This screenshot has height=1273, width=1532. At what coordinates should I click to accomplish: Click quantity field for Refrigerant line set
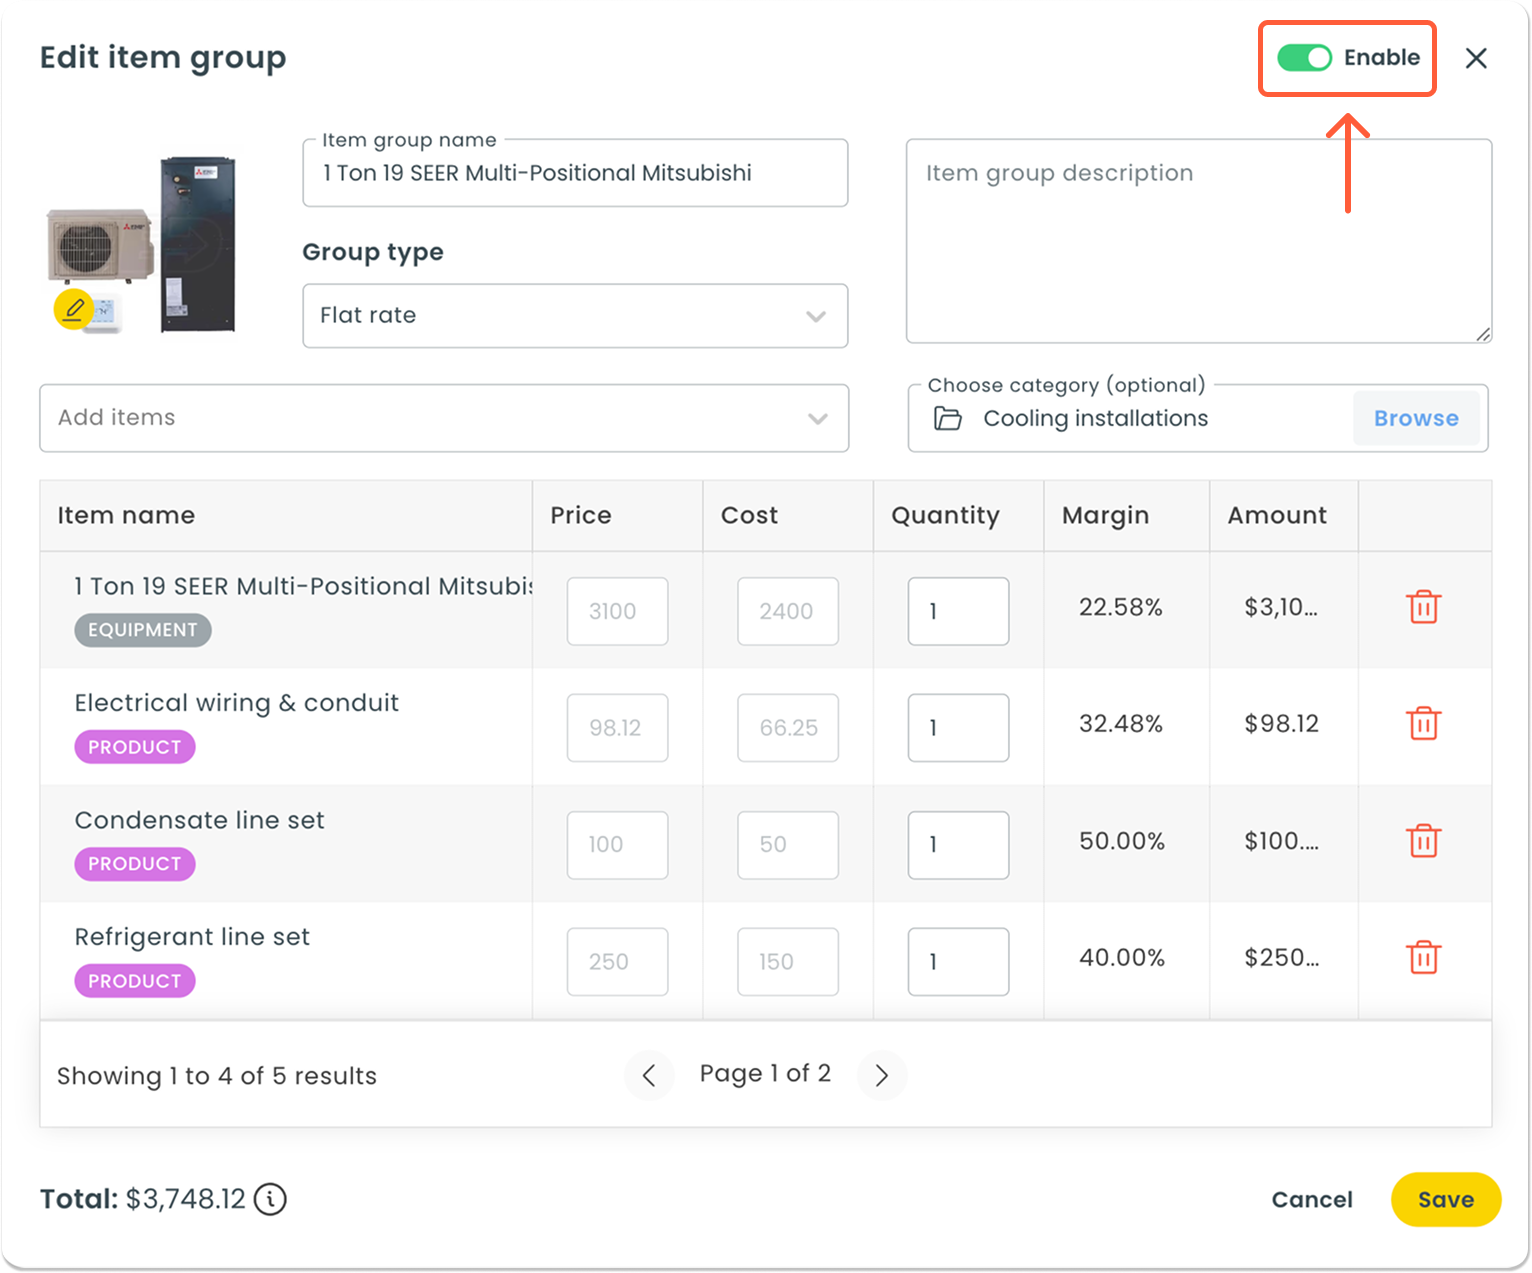958,962
